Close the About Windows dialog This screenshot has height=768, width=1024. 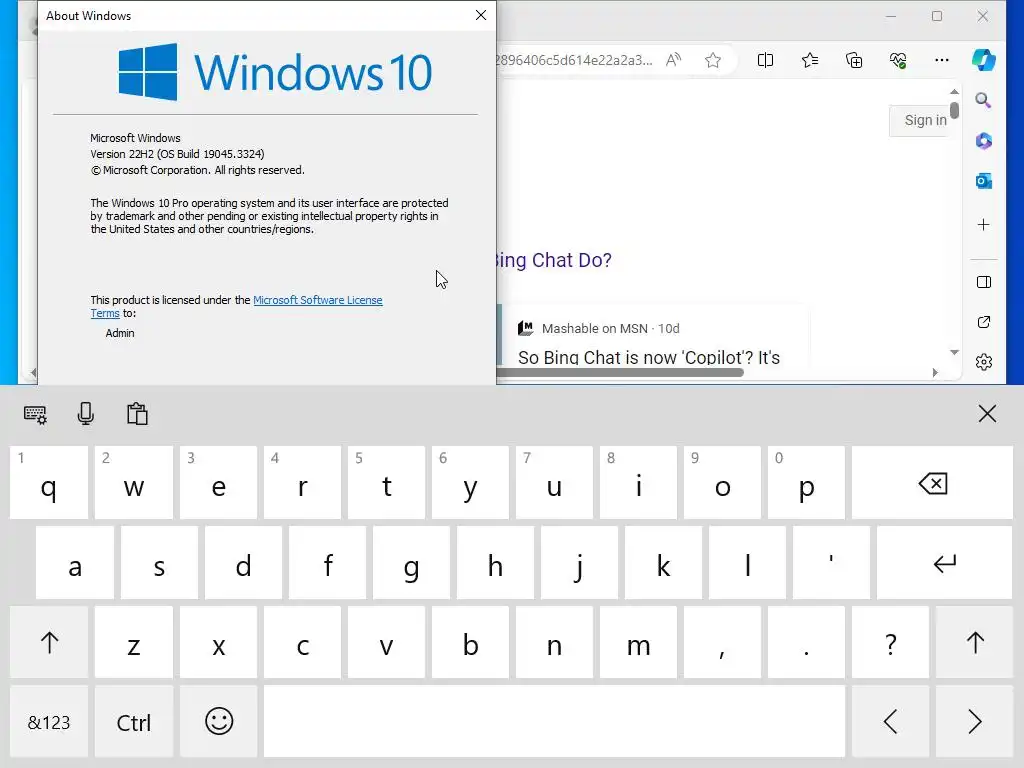[x=481, y=15]
